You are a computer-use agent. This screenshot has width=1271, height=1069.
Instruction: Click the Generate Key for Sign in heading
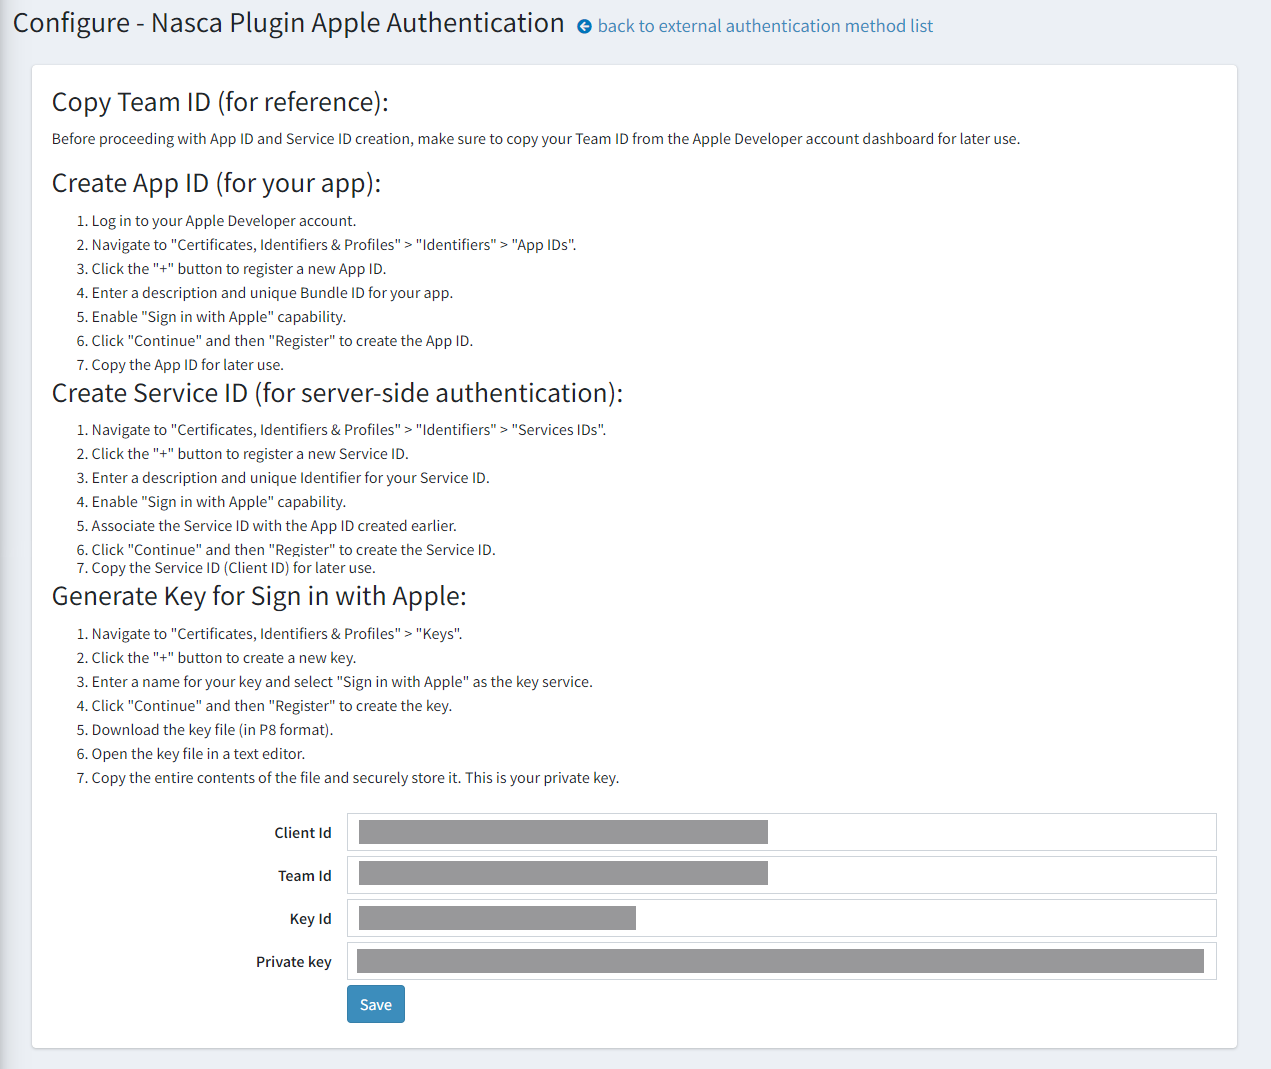coord(259,596)
